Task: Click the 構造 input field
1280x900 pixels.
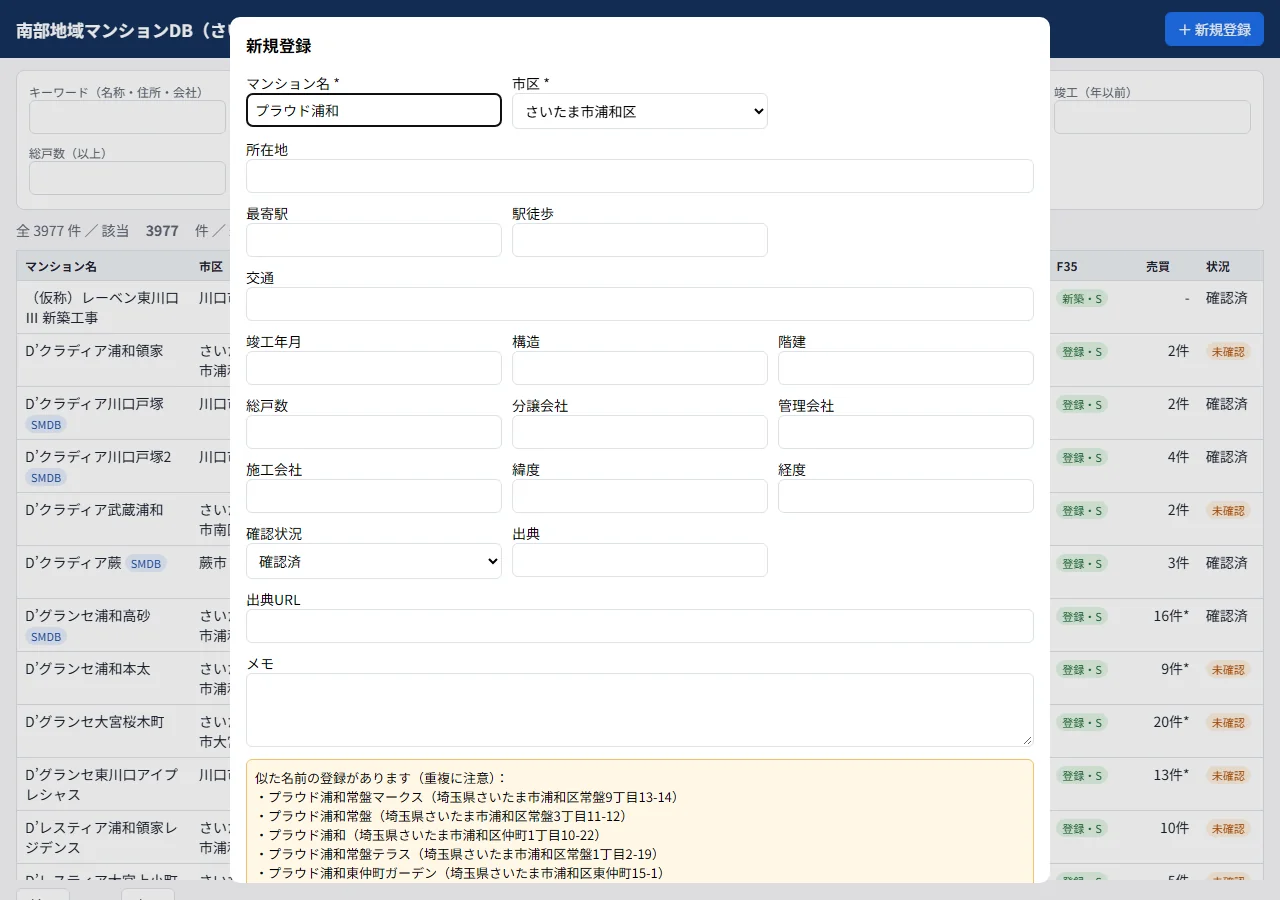Action: point(640,368)
